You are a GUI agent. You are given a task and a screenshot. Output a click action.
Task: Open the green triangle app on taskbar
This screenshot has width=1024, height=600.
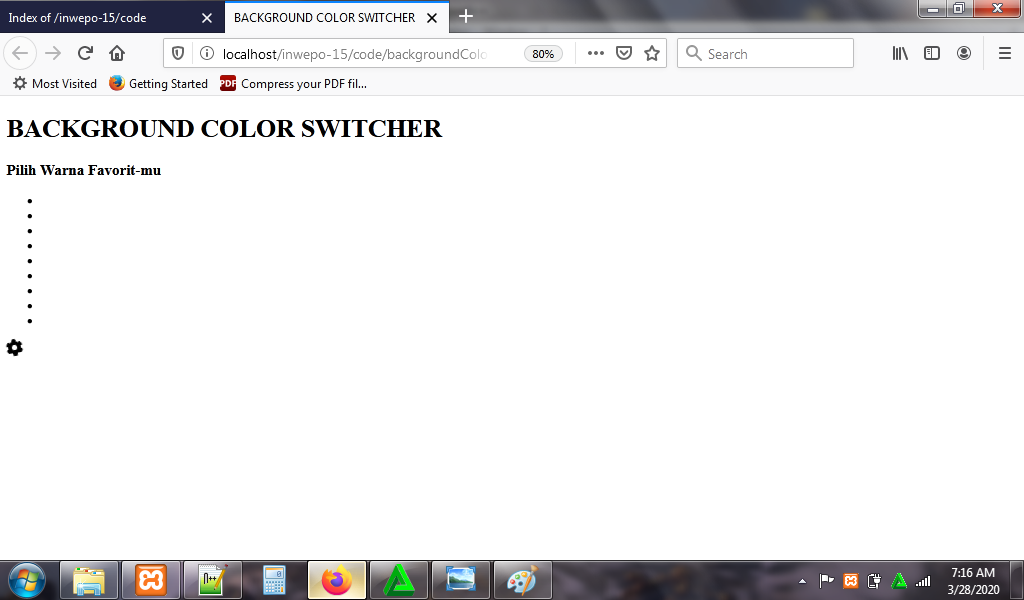tap(399, 580)
